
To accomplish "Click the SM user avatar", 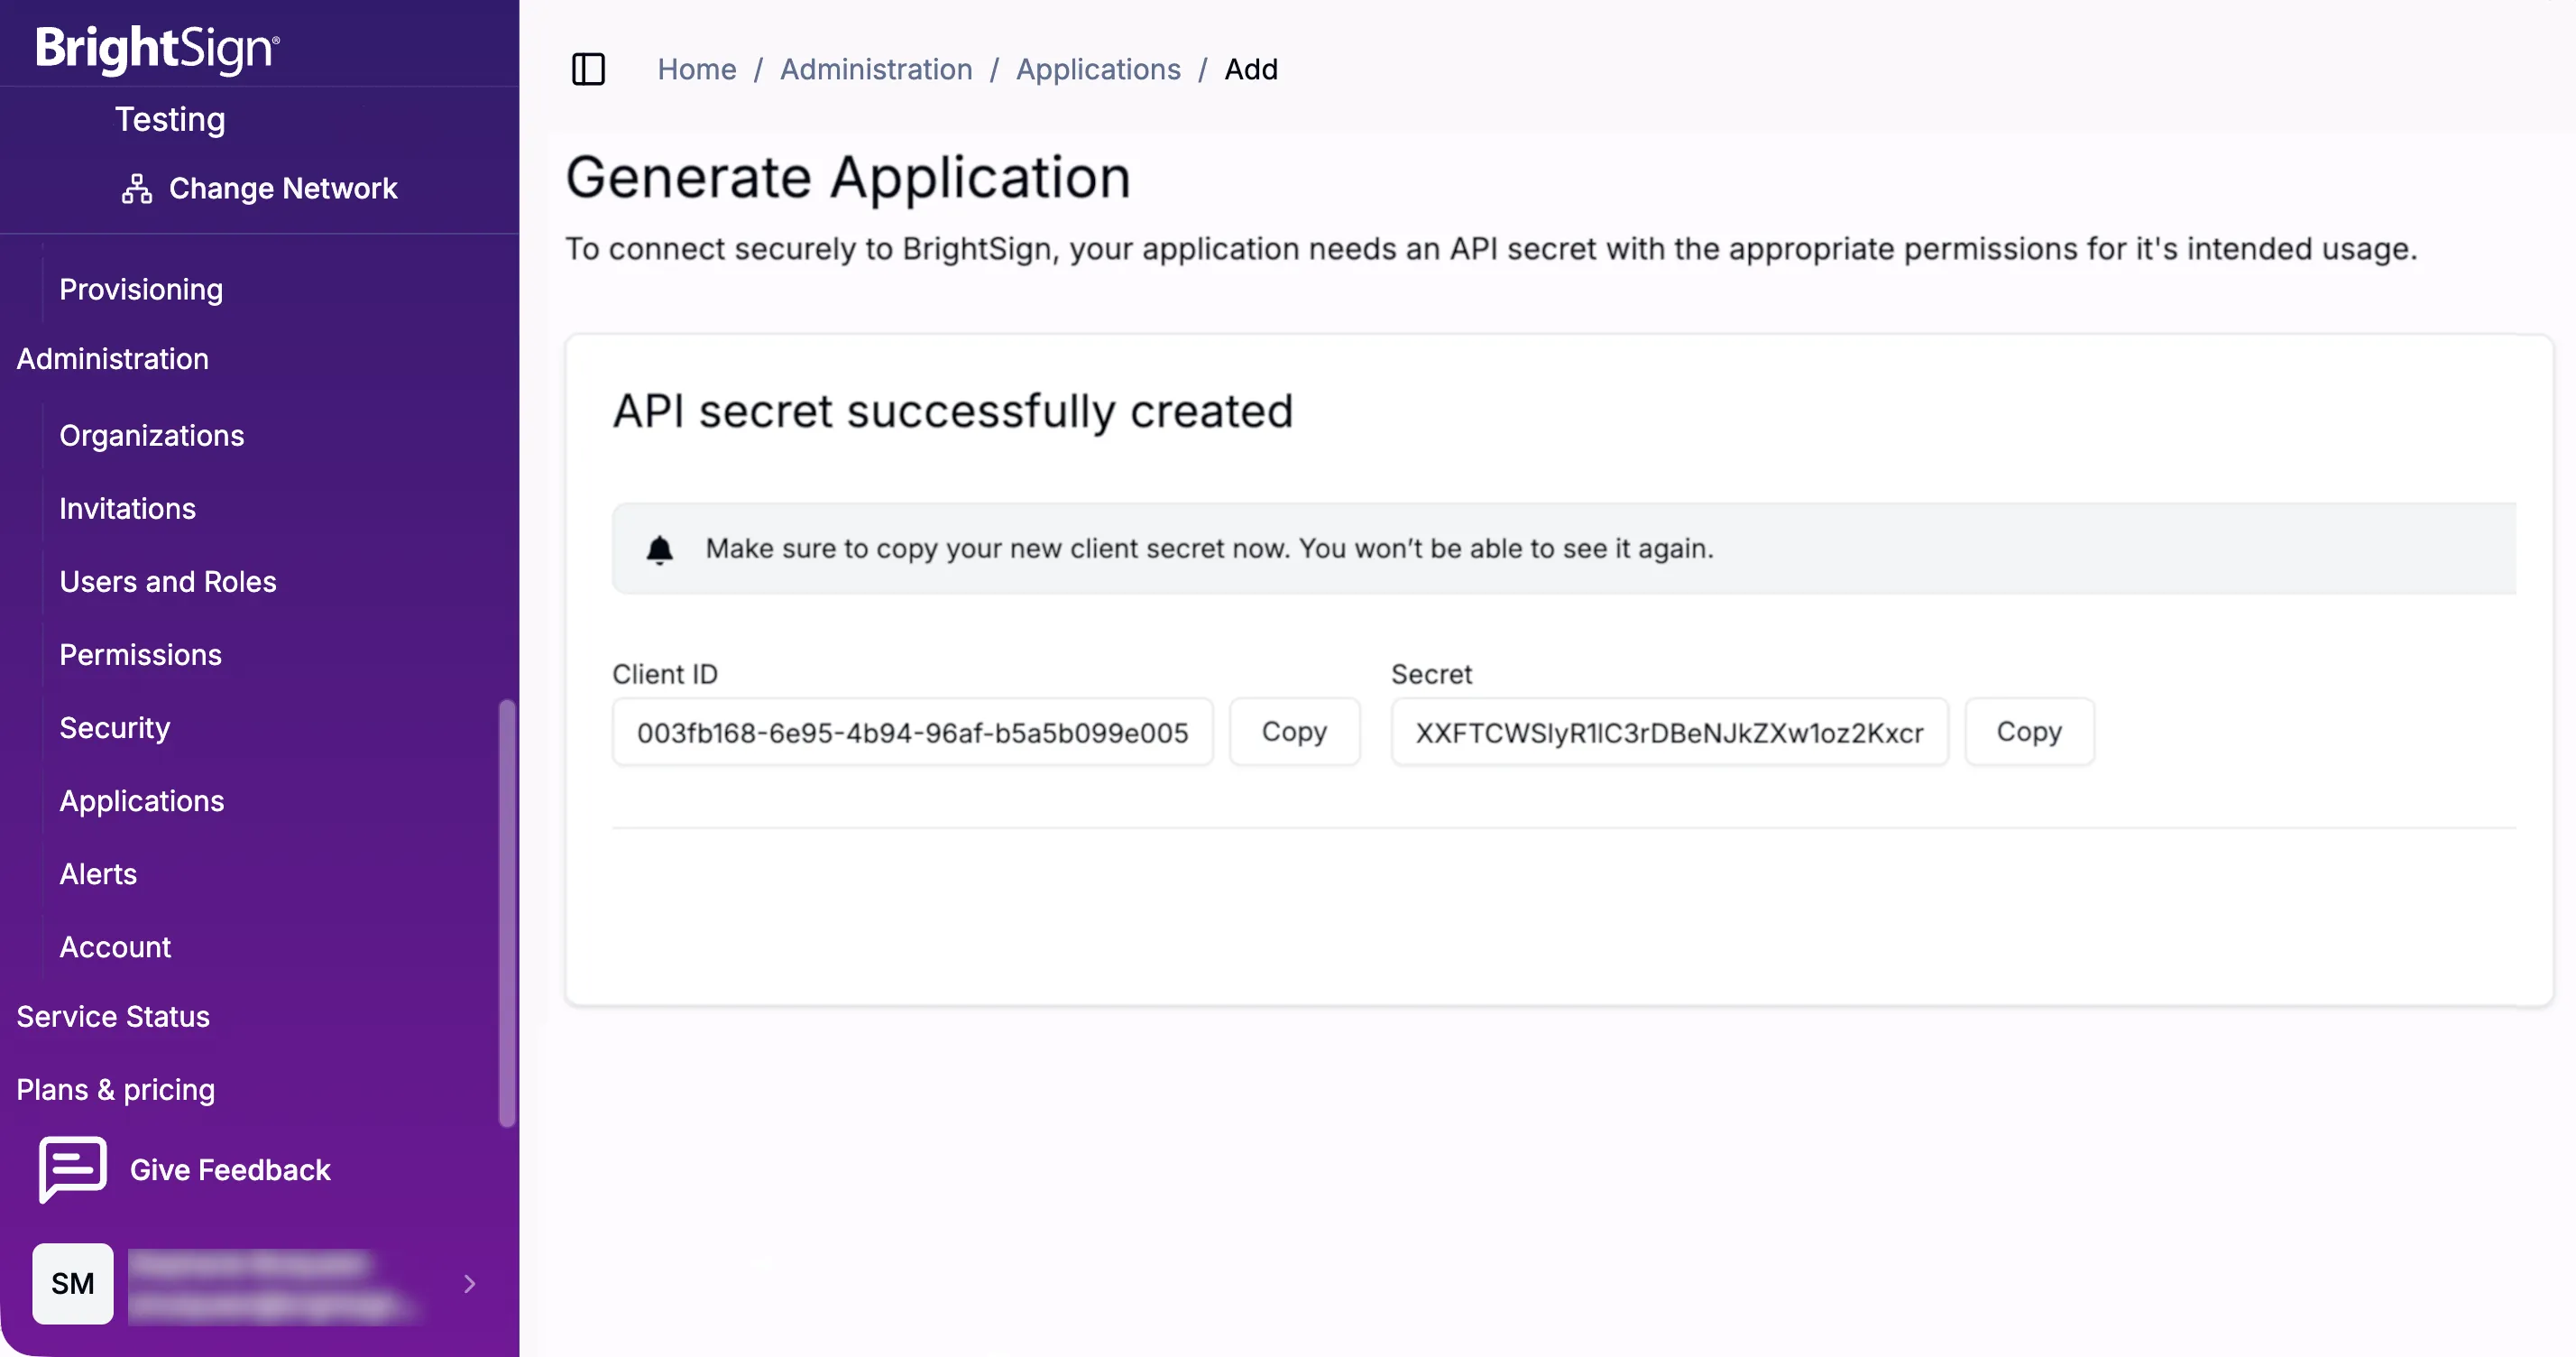I will coord(73,1283).
